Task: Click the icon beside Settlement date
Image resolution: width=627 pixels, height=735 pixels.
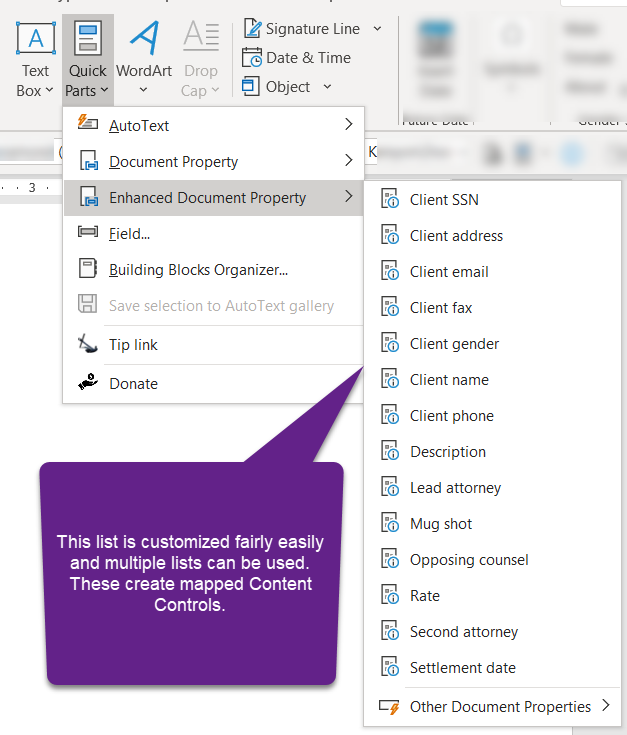Action: 390,667
